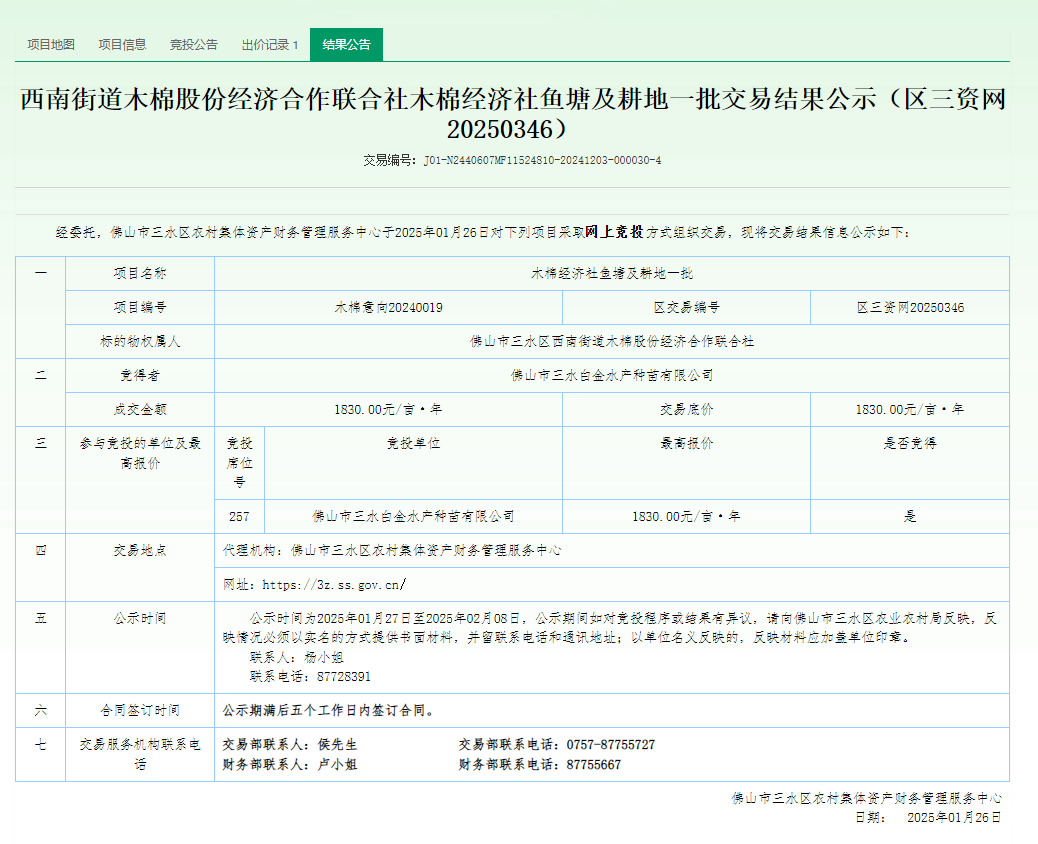The image size is (1038, 844).
Task: Select the 结果公告 tab
Action: [x=346, y=44]
